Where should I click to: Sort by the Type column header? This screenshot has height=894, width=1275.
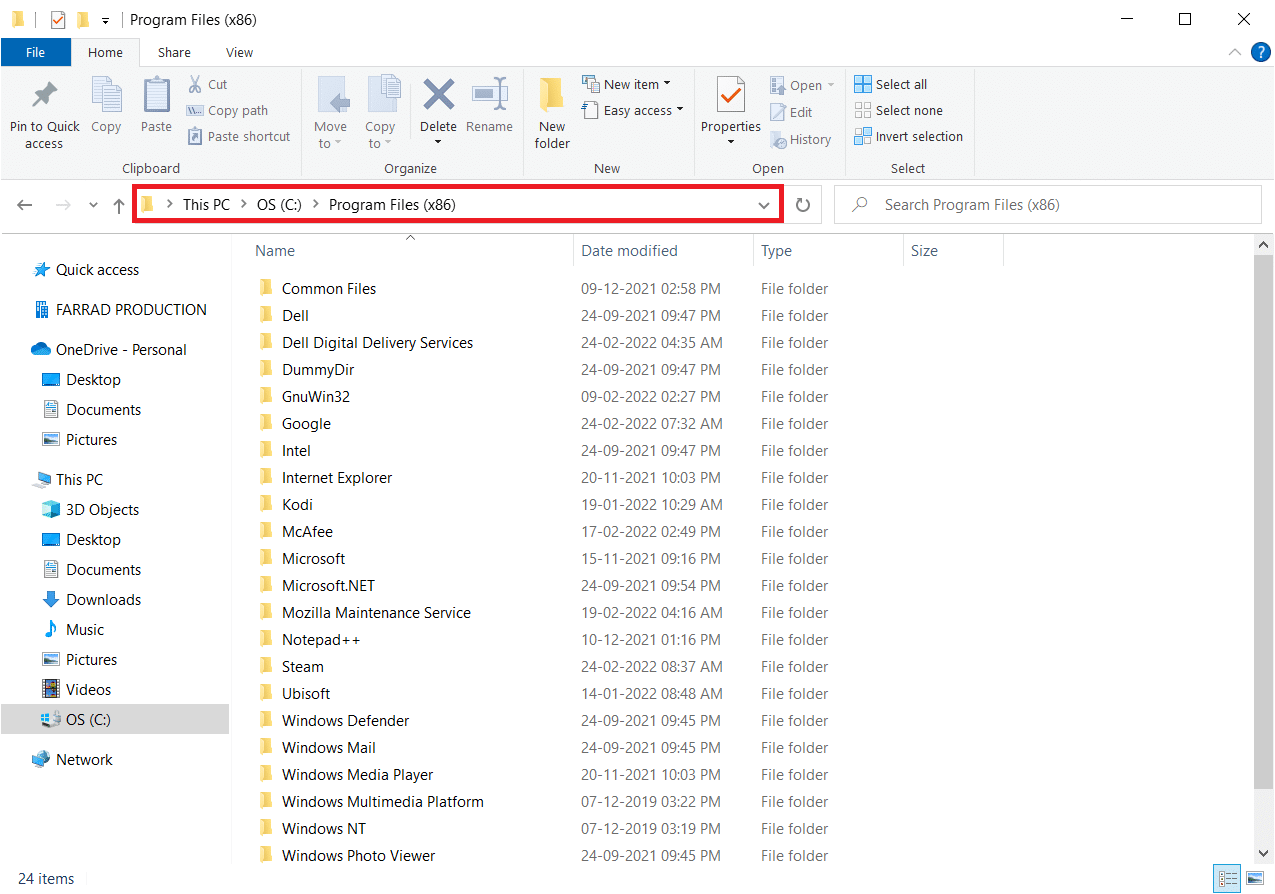[827, 251]
